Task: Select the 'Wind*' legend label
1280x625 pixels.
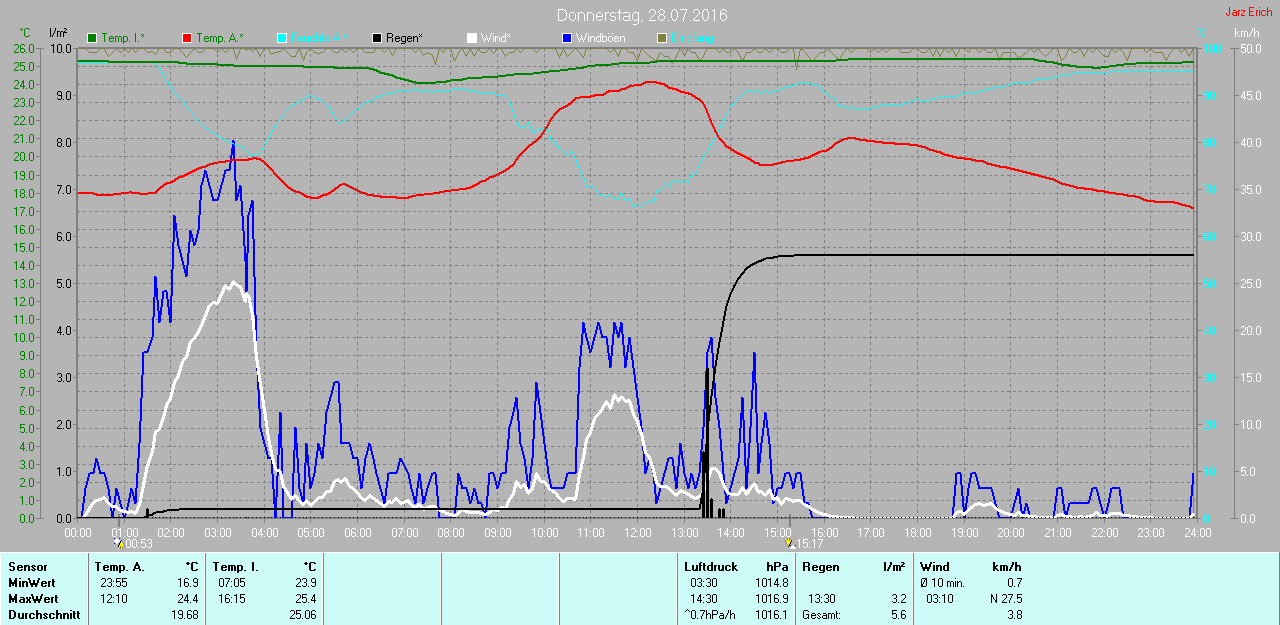Action: [496, 38]
